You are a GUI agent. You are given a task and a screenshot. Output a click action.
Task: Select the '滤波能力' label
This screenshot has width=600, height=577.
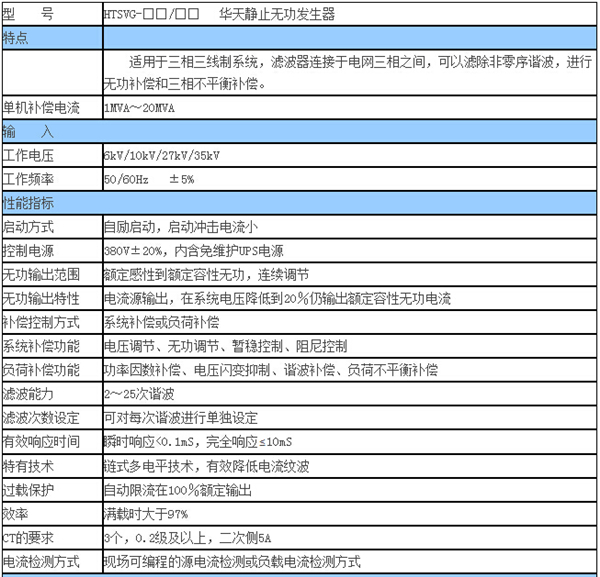pos(28,394)
